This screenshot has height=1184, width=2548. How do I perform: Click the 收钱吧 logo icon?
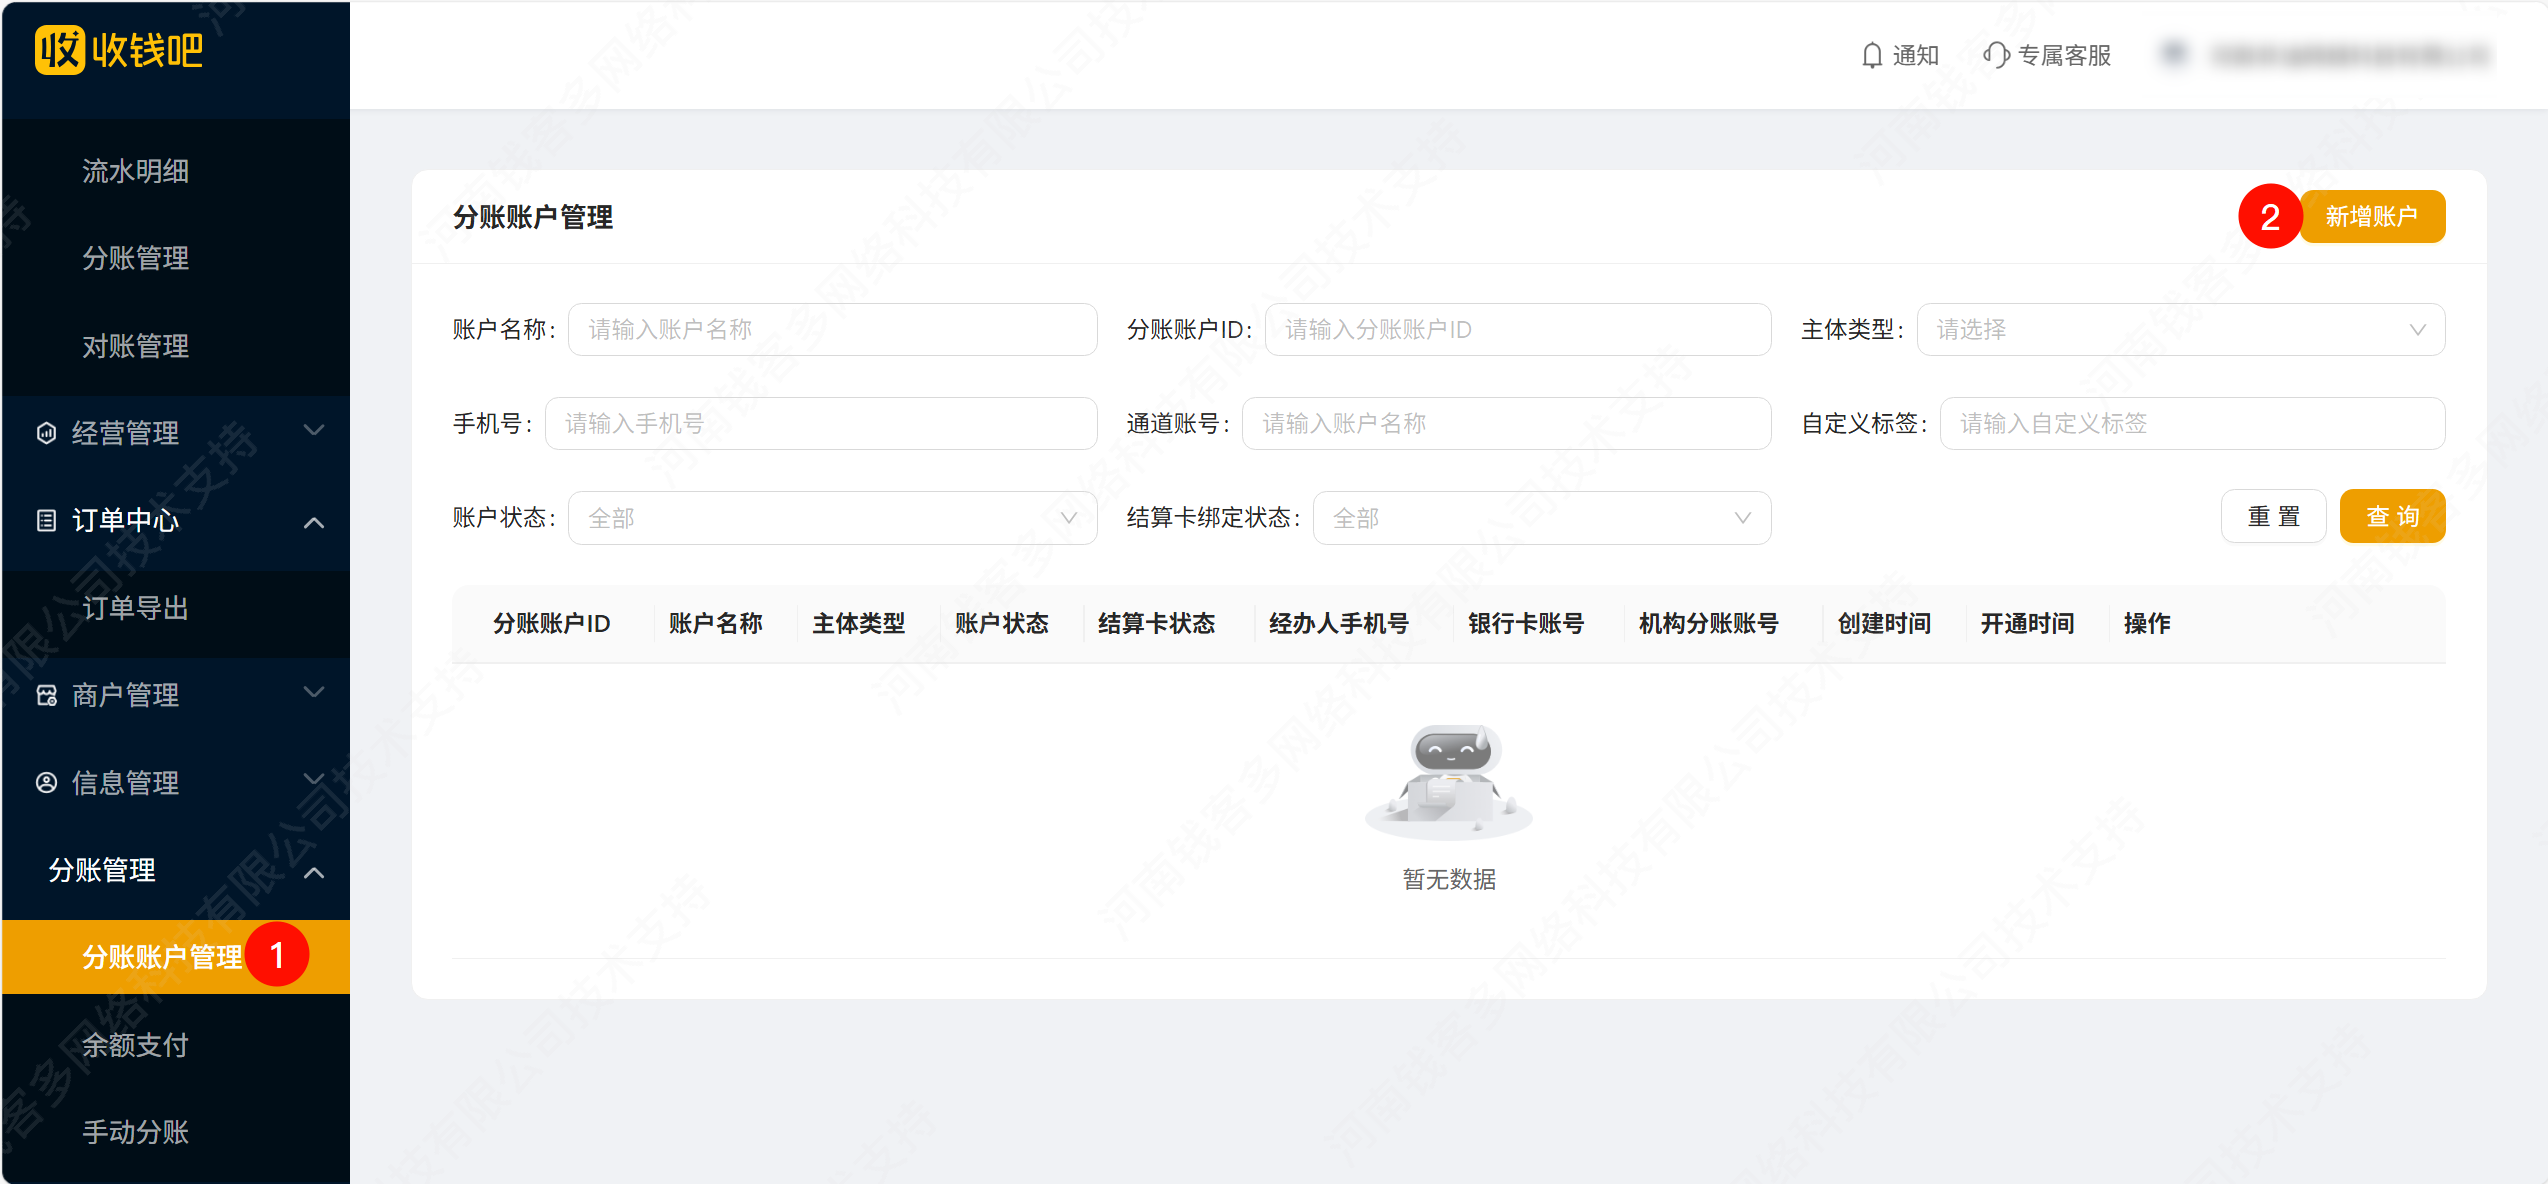click(x=60, y=50)
